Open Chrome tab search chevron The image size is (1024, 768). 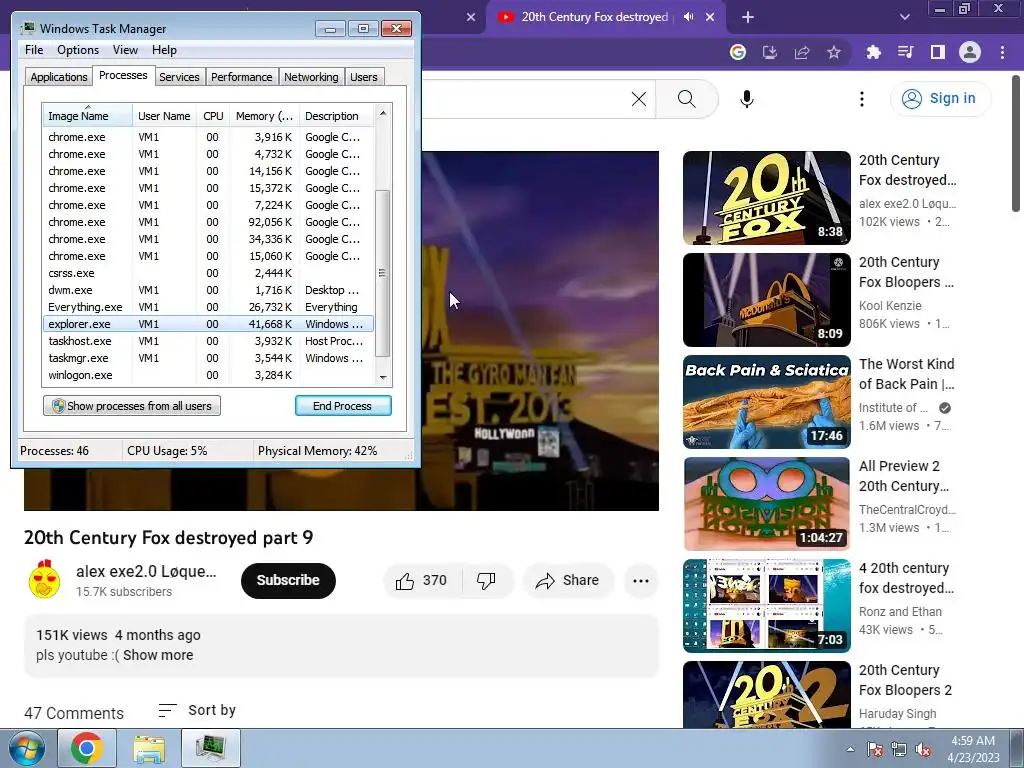click(x=904, y=17)
